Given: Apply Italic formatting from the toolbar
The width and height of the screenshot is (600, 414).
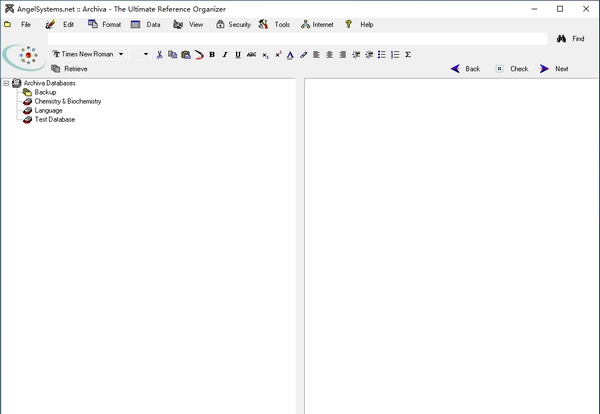Looking at the screenshot, I should pos(225,55).
